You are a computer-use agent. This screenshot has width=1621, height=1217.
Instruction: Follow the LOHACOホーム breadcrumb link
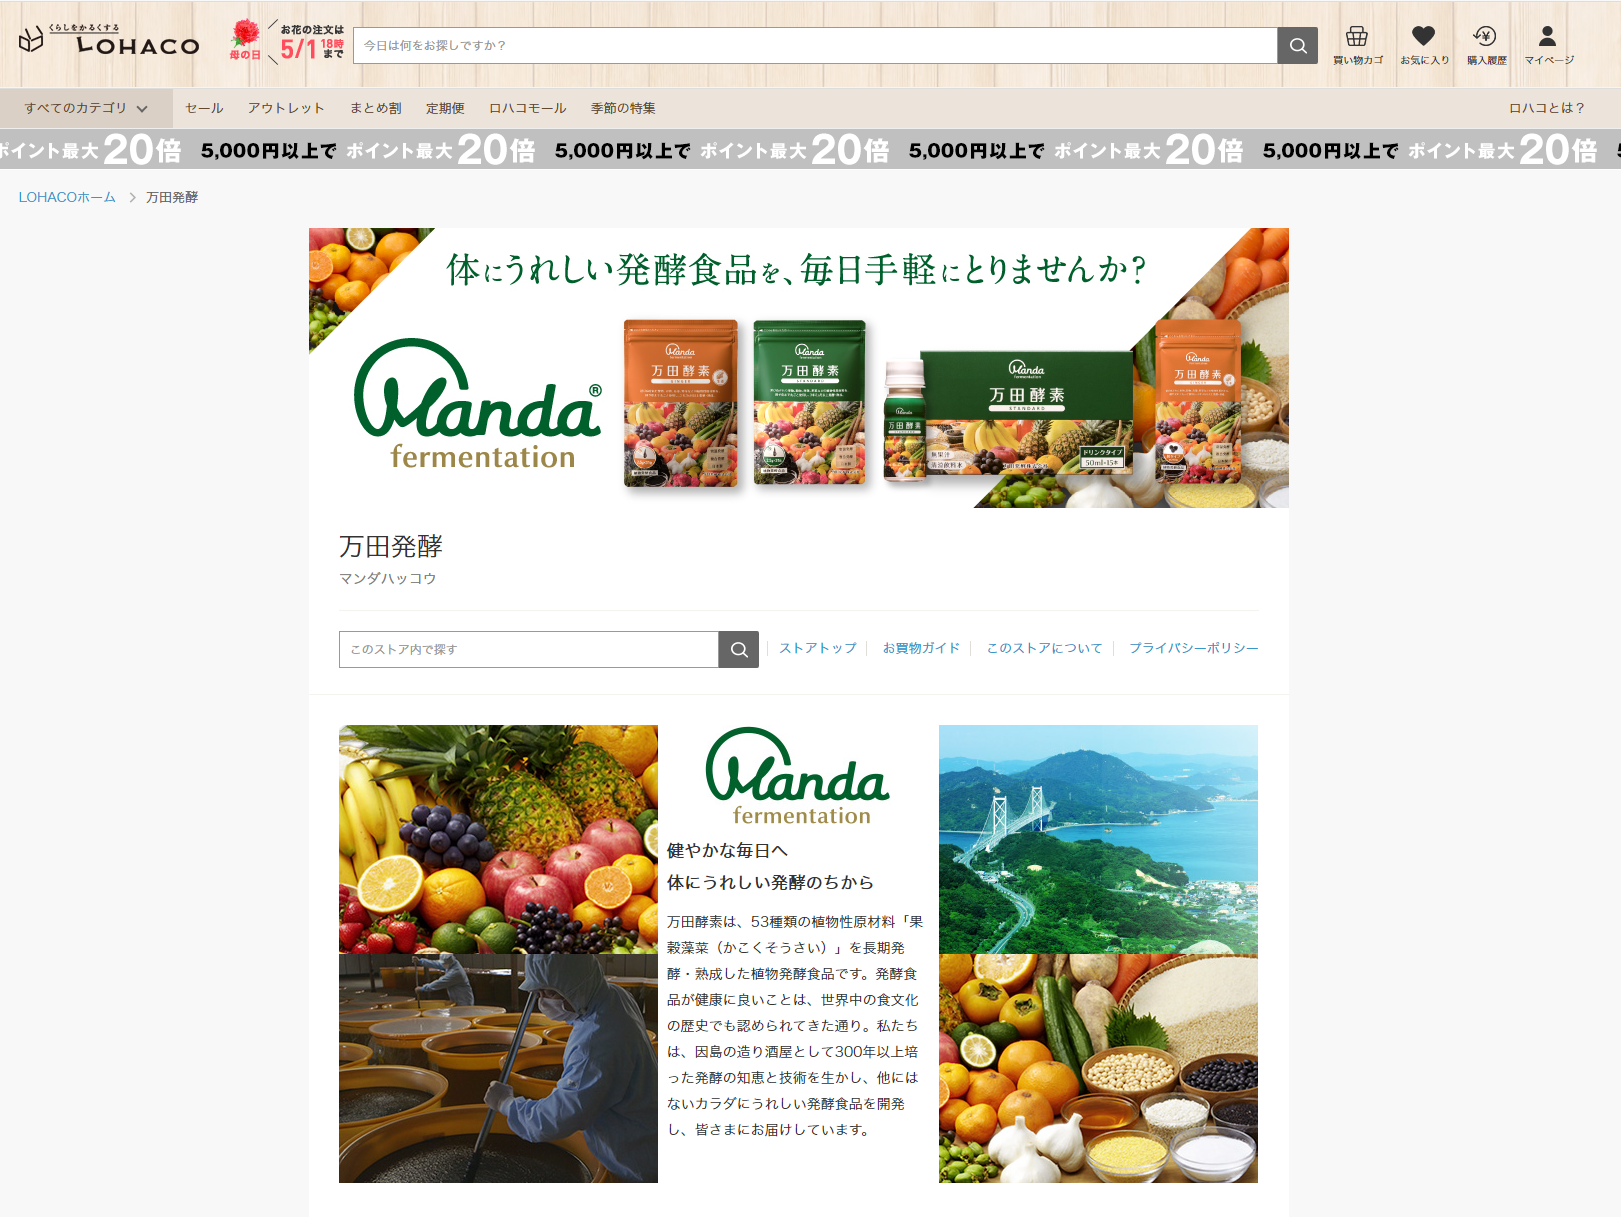[x=67, y=197]
